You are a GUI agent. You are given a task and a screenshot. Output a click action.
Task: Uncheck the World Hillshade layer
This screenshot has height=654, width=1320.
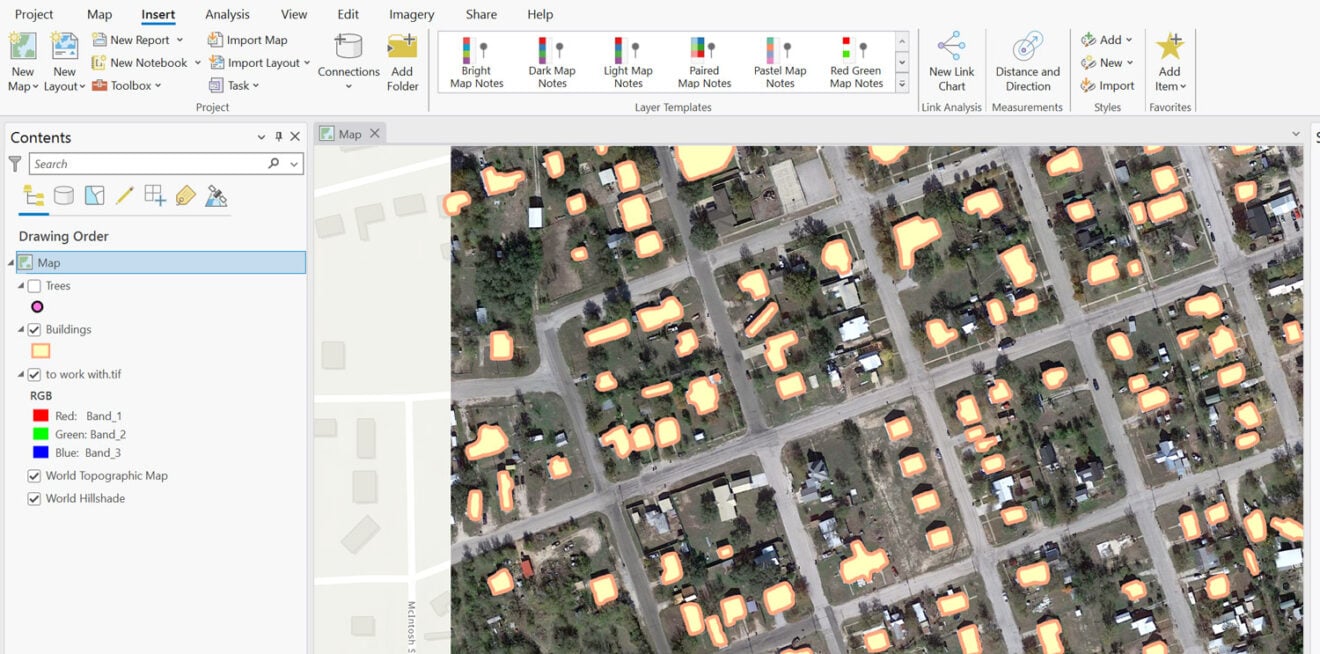click(34, 498)
